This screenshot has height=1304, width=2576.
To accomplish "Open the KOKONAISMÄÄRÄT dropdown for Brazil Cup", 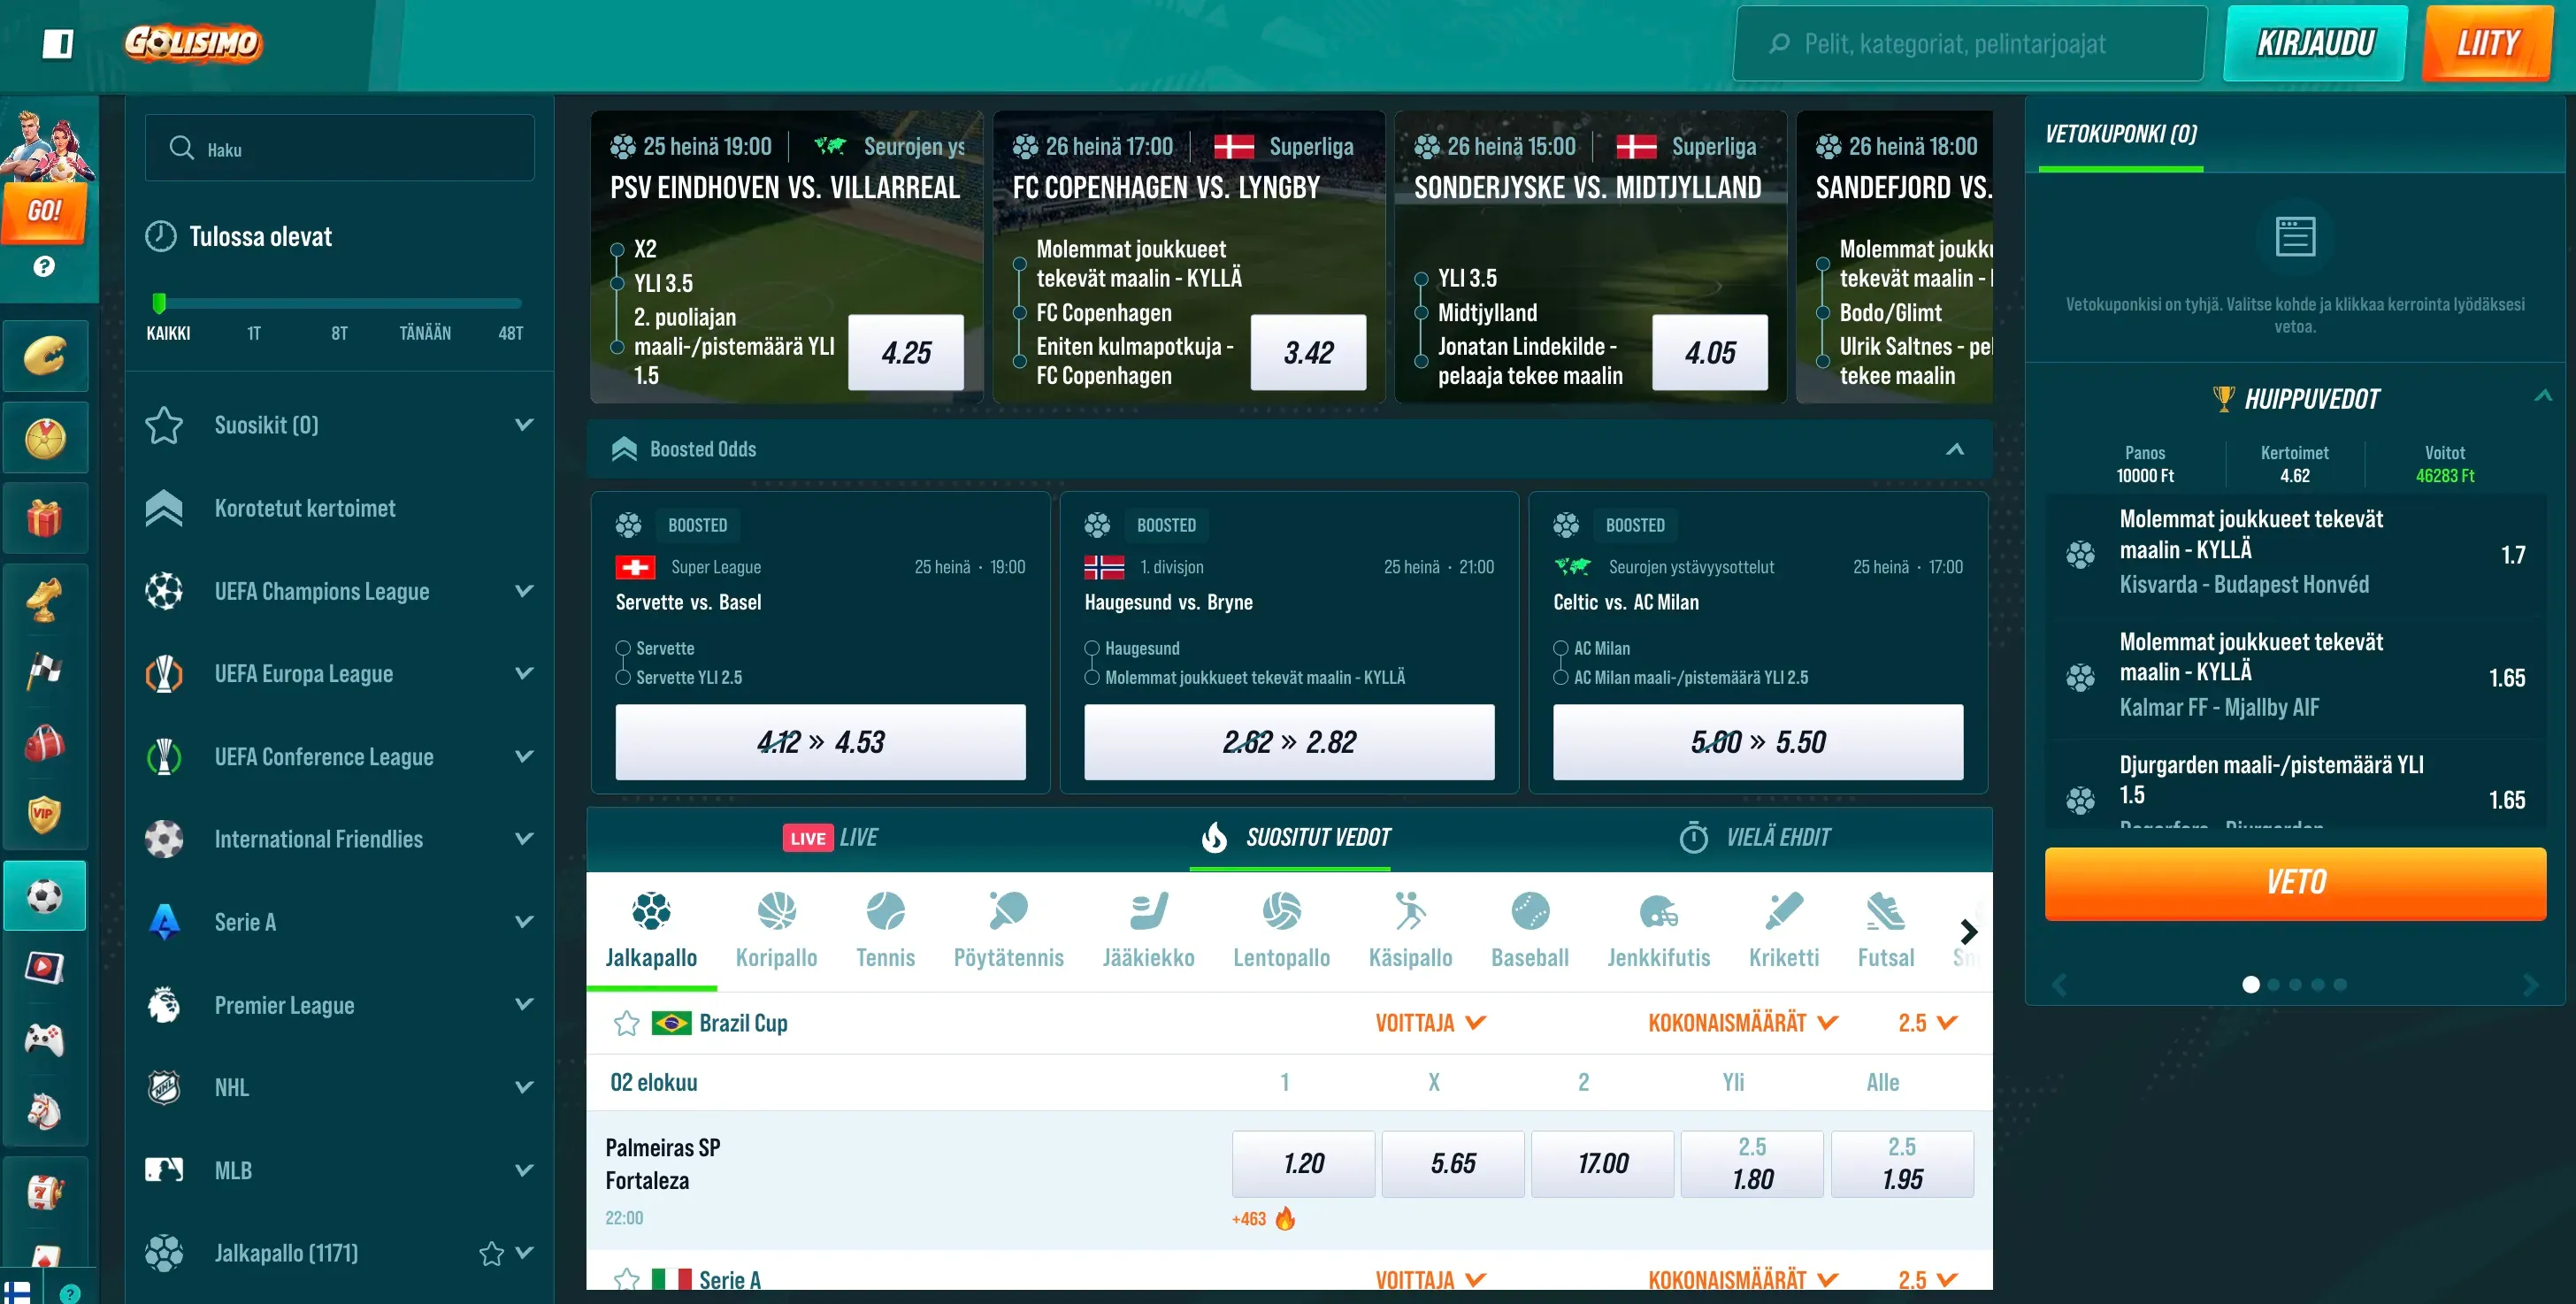I will pyautogui.click(x=1743, y=1023).
